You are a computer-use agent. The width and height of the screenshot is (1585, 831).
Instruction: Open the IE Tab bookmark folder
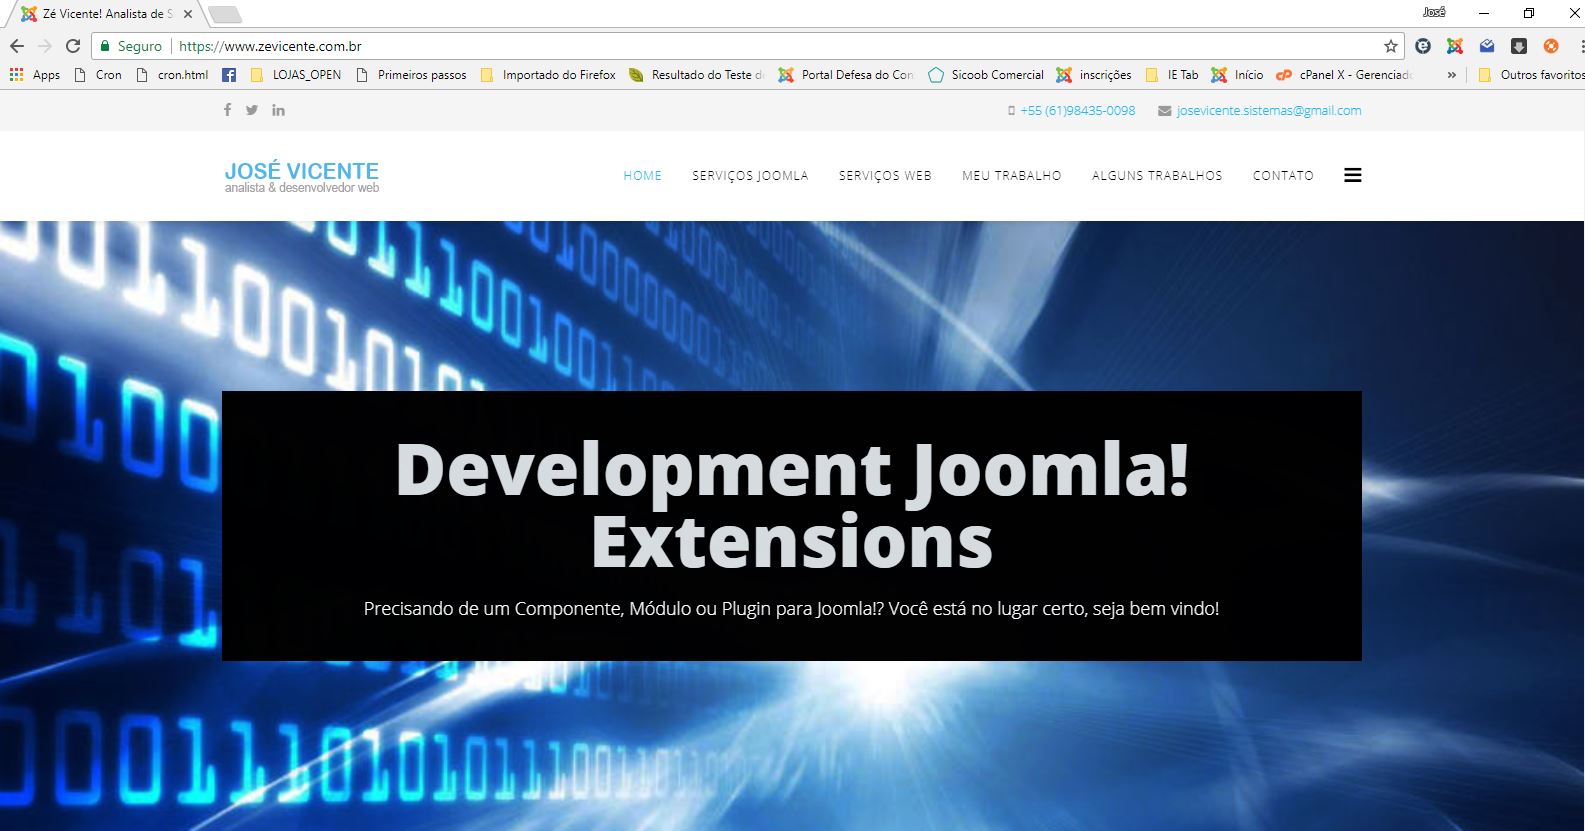click(x=1172, y=75)
